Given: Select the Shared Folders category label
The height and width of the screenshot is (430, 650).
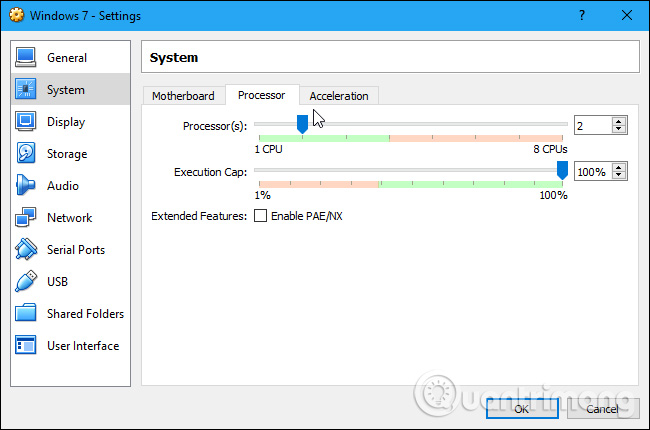Looking at the screenshot, I should coord(85,314).
